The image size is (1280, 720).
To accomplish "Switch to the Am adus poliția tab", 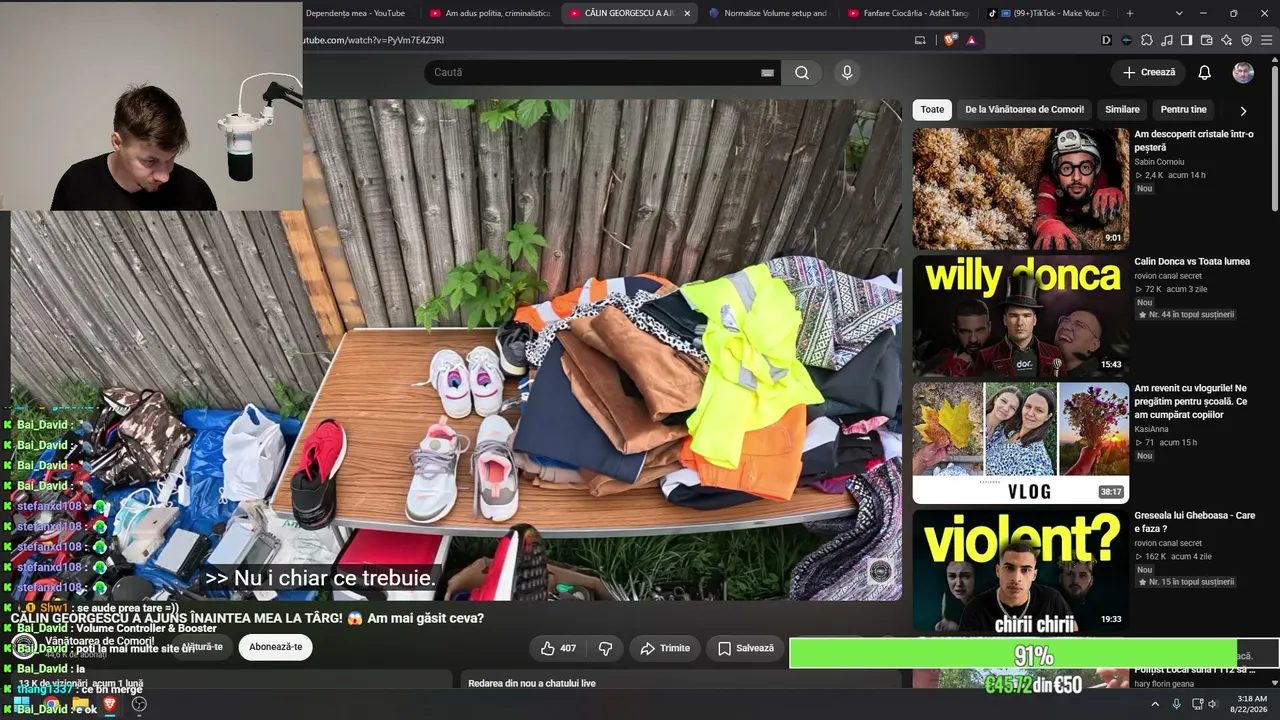I will coord(490,13).
